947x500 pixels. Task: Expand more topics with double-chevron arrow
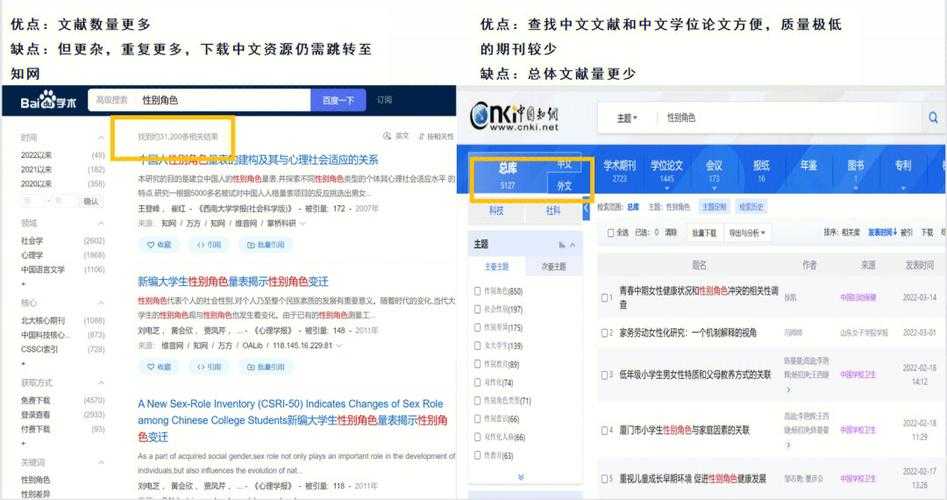[520, 478]
